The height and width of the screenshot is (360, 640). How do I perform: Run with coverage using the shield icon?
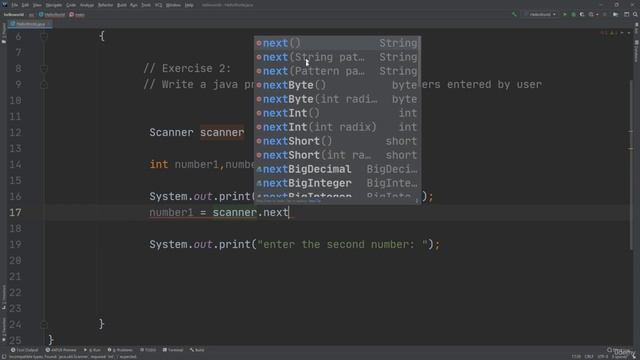pyautogui.click(x=582, y=14)
